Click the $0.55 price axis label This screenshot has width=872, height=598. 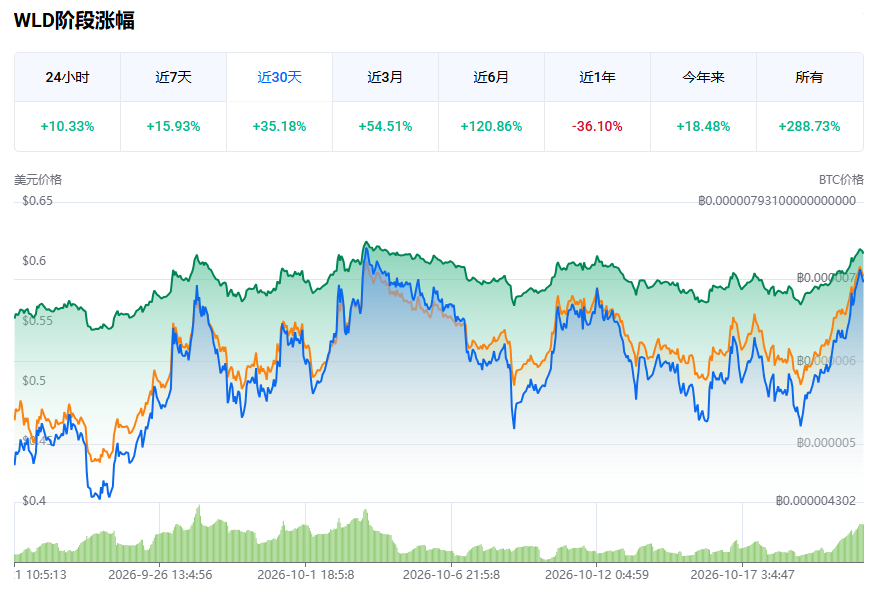(37, 321)
